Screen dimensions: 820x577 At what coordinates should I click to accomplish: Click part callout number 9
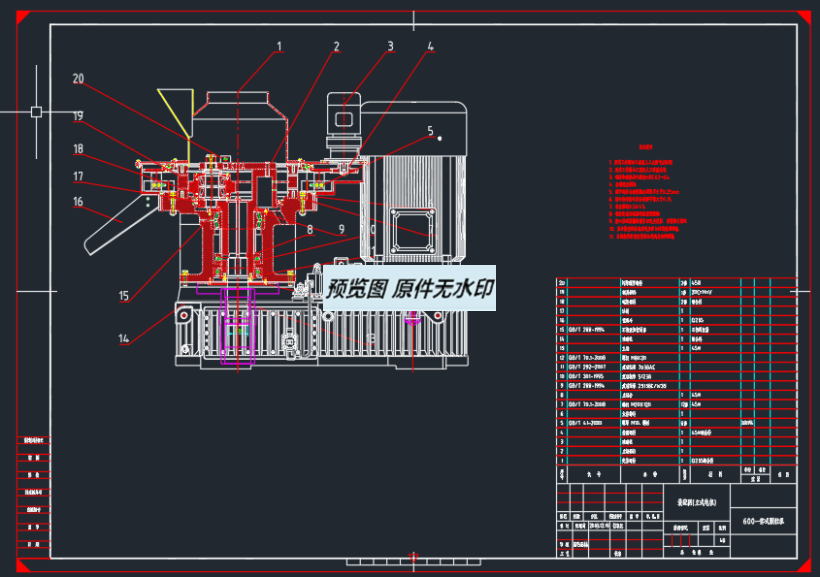pyautogui.click(x=341, y=229)
